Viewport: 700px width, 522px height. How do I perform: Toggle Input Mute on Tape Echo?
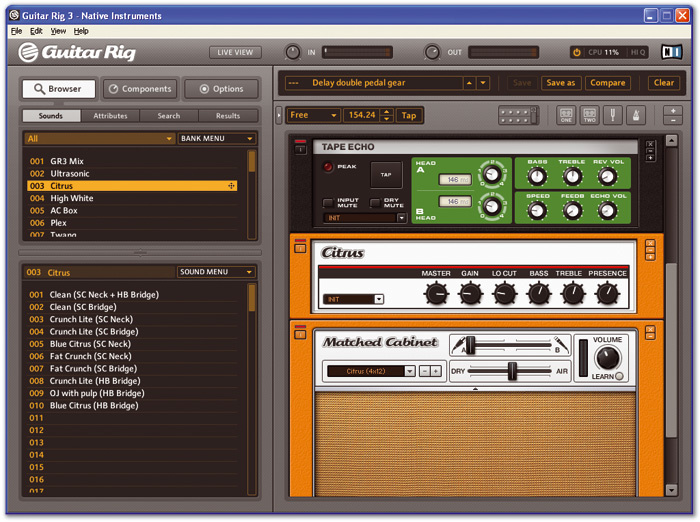(x=328, y=202)
